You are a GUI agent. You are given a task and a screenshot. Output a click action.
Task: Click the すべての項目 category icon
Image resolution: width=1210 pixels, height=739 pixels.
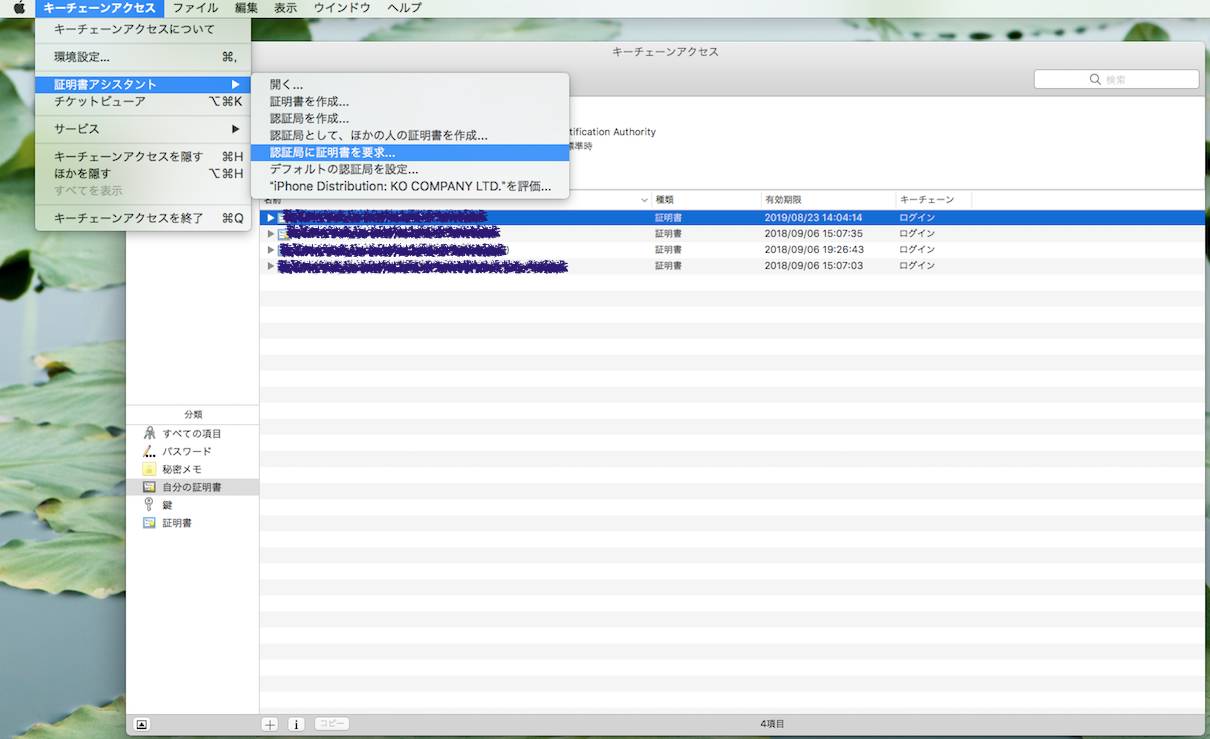tap(149, 434)
